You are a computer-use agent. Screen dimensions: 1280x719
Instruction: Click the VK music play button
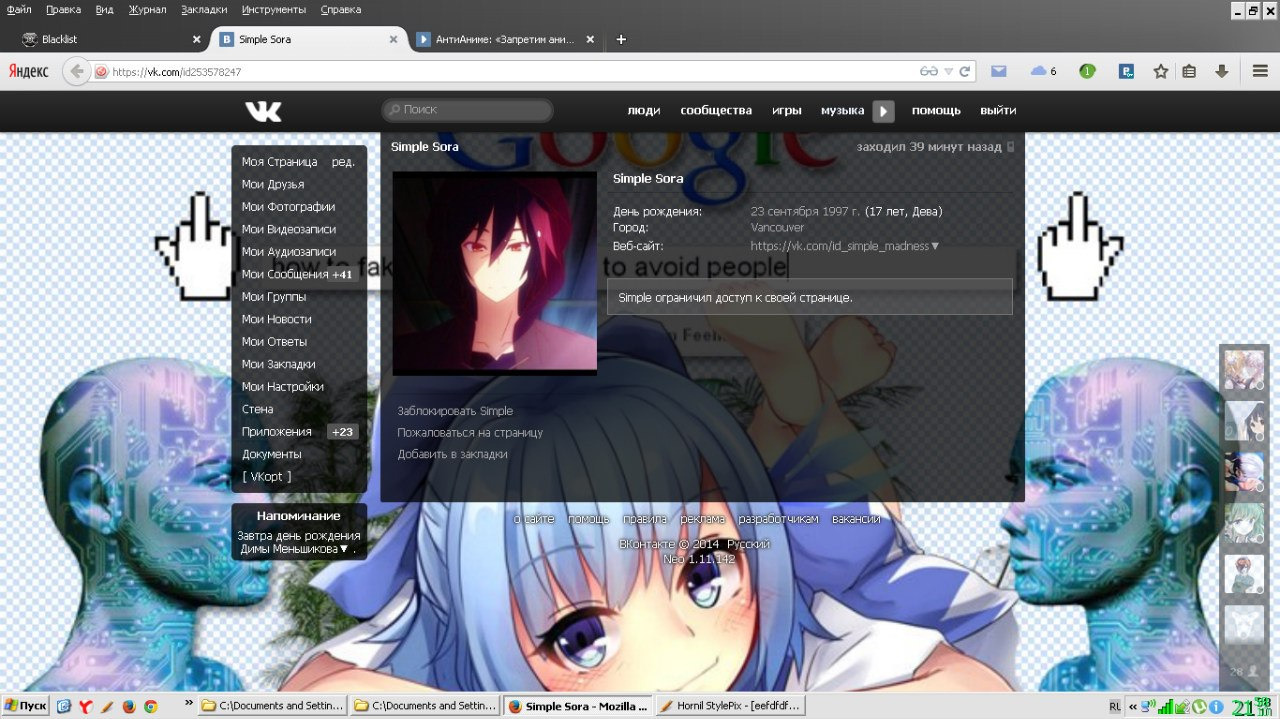tap(883, 111)
